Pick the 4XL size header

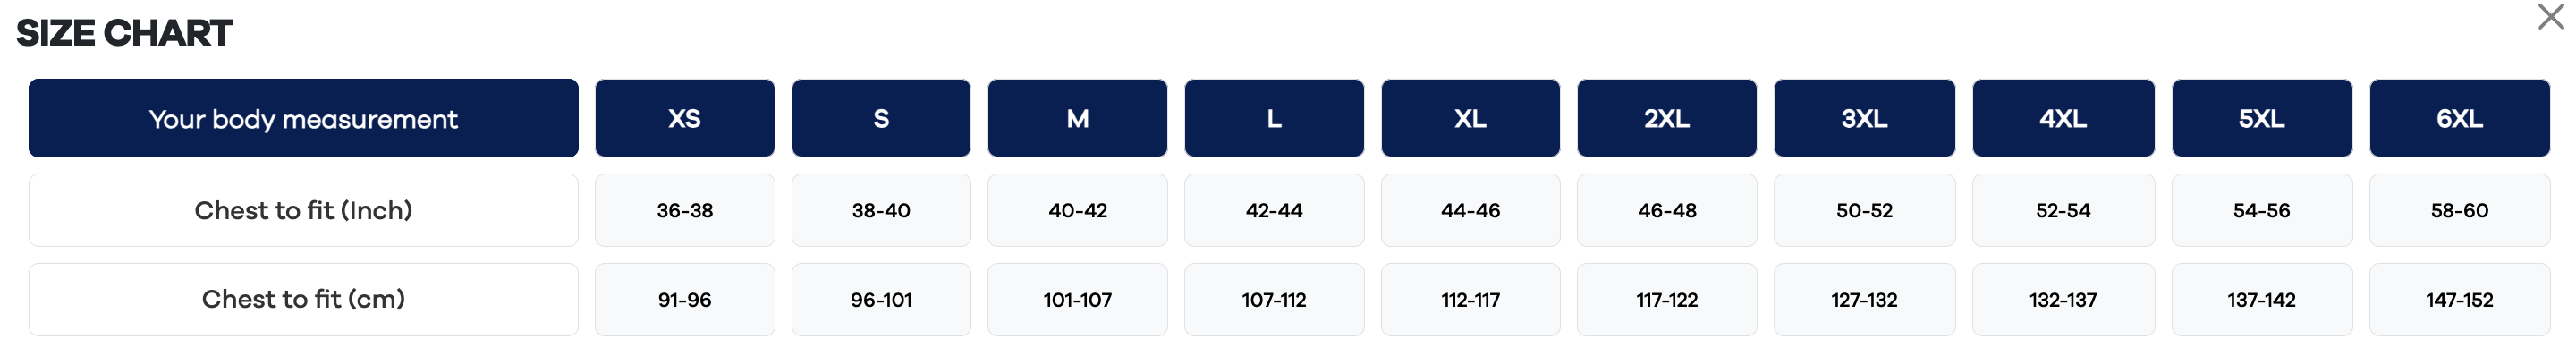click(x=2063, y=118)
